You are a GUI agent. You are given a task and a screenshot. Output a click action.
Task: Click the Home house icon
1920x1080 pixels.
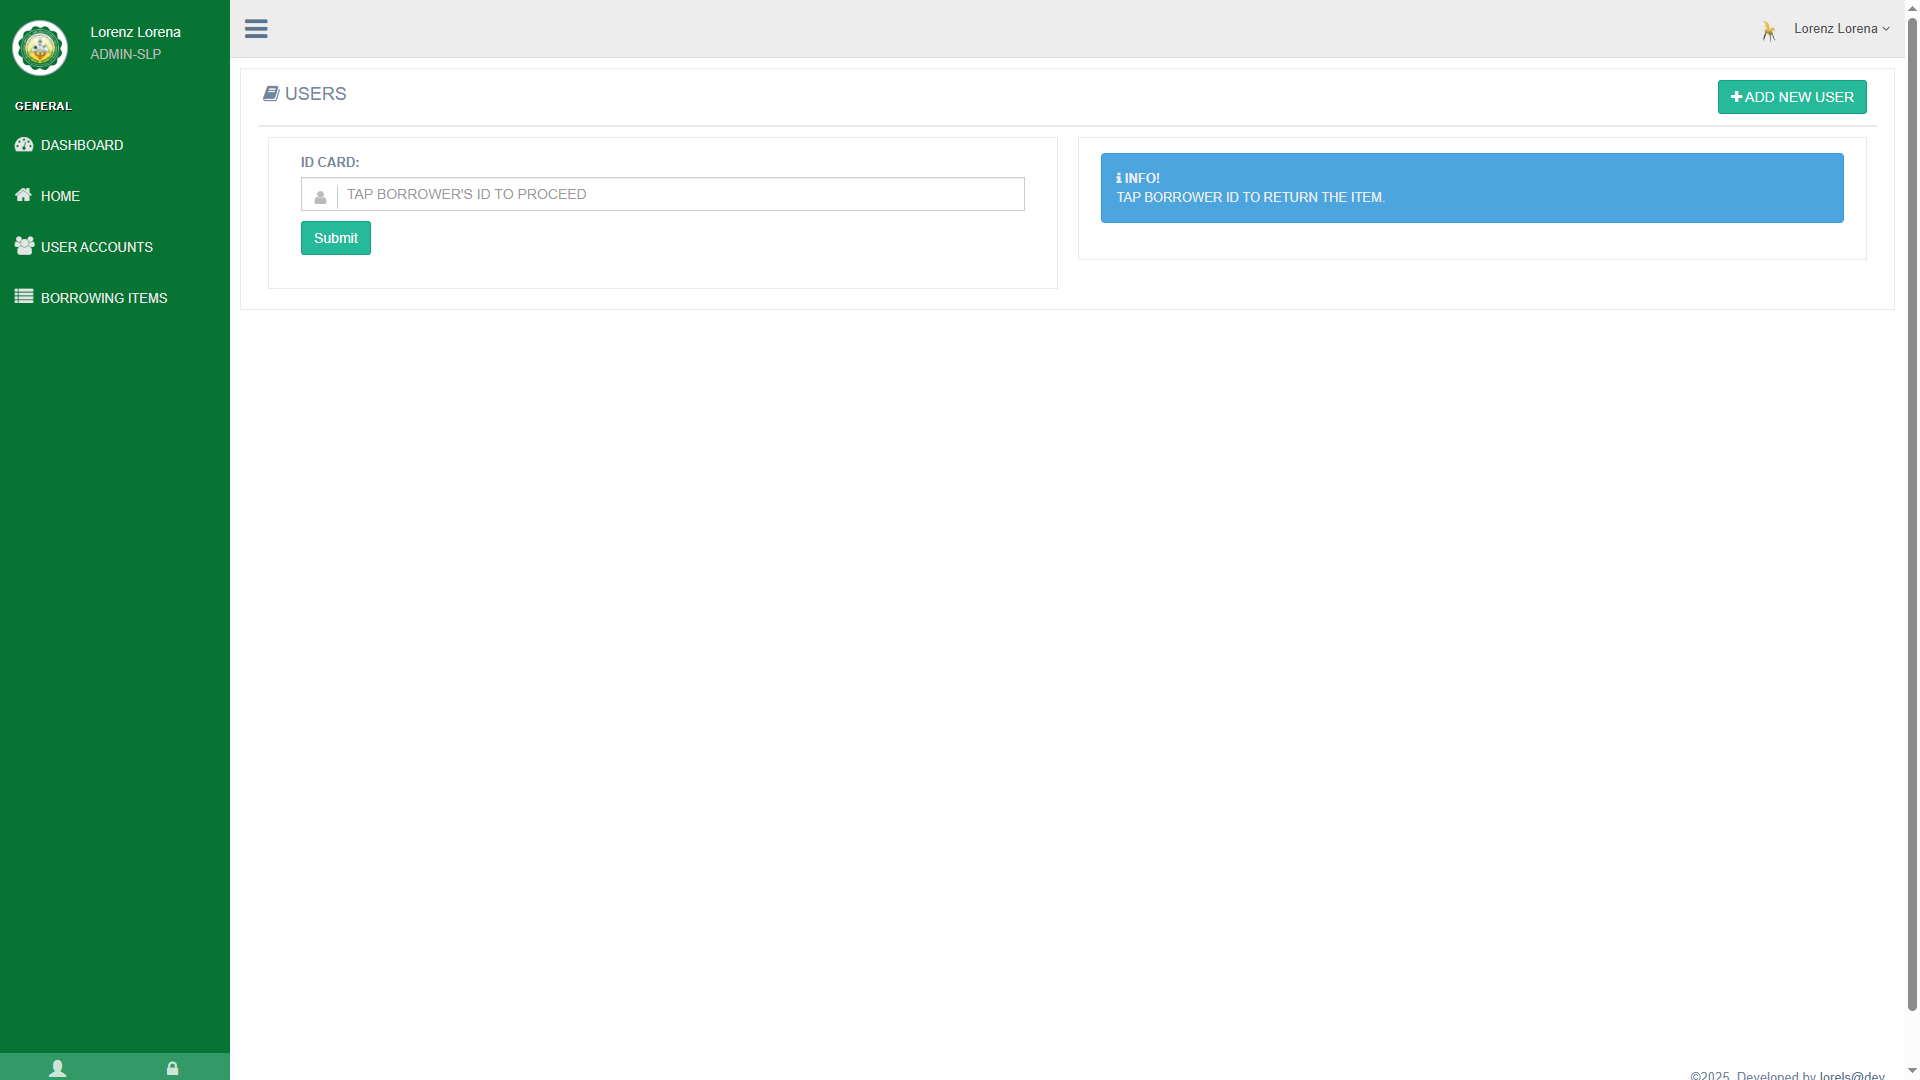pos(23,195)
